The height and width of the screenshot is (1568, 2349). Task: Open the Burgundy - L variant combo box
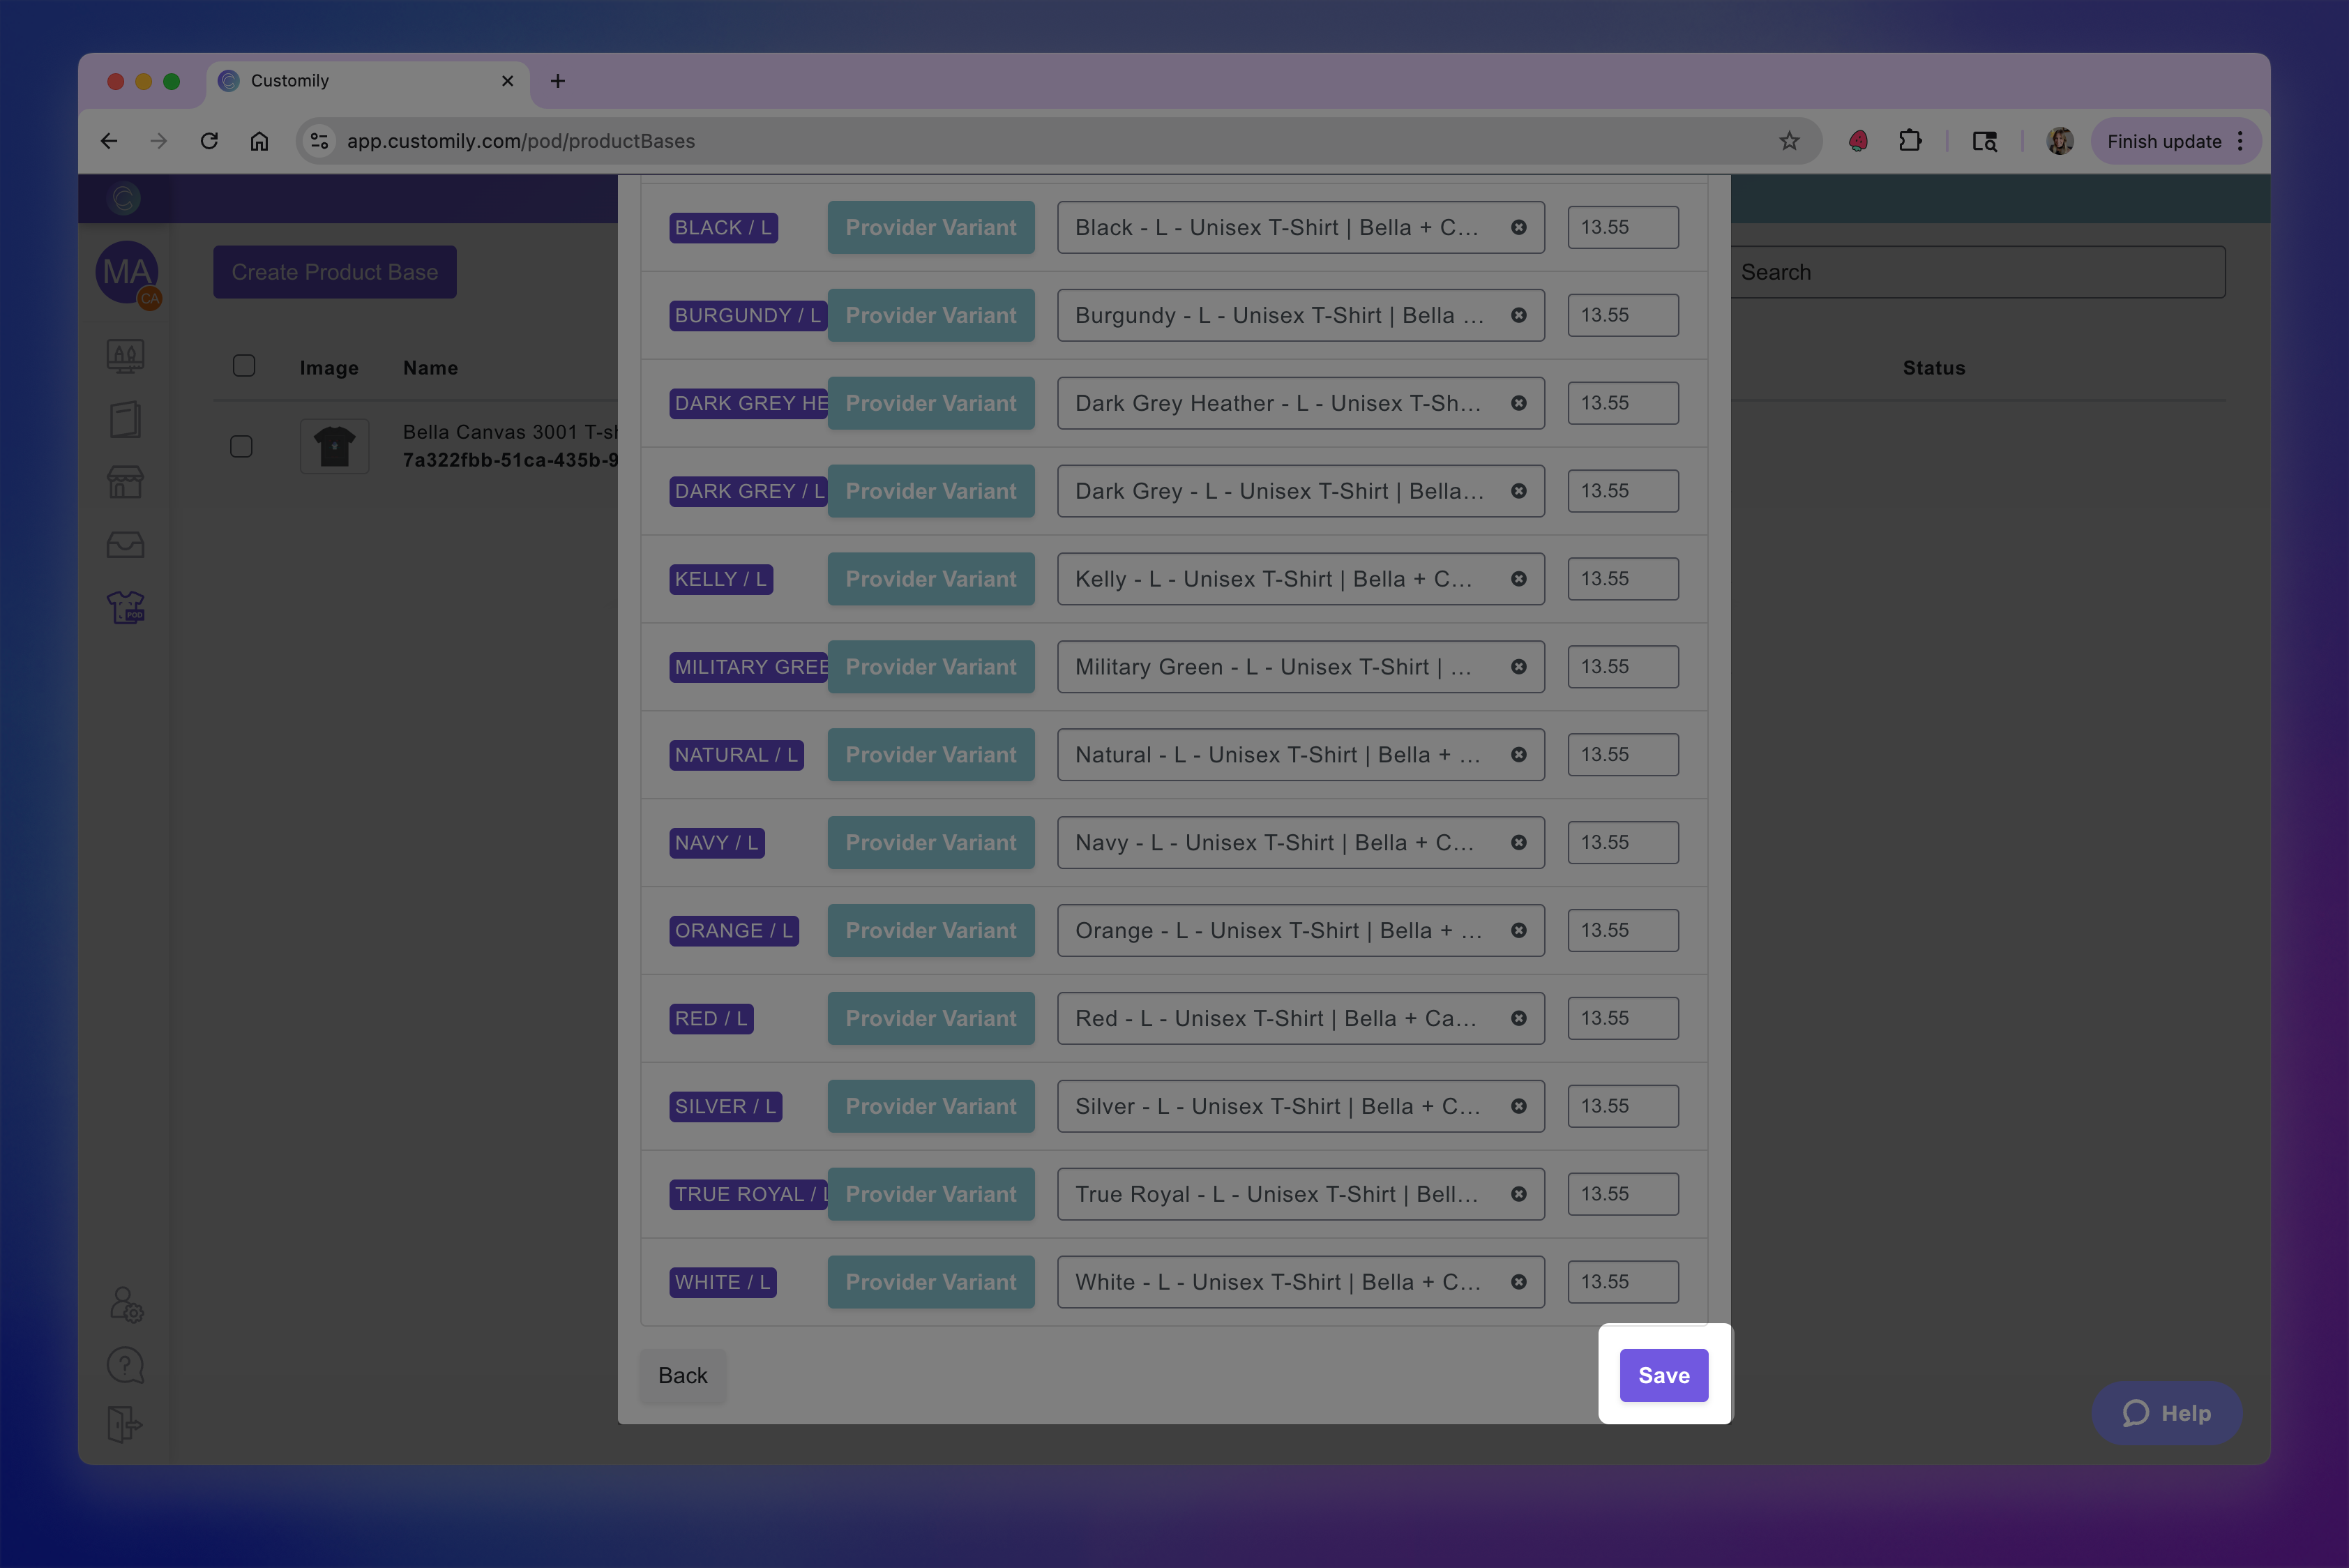1280,316
